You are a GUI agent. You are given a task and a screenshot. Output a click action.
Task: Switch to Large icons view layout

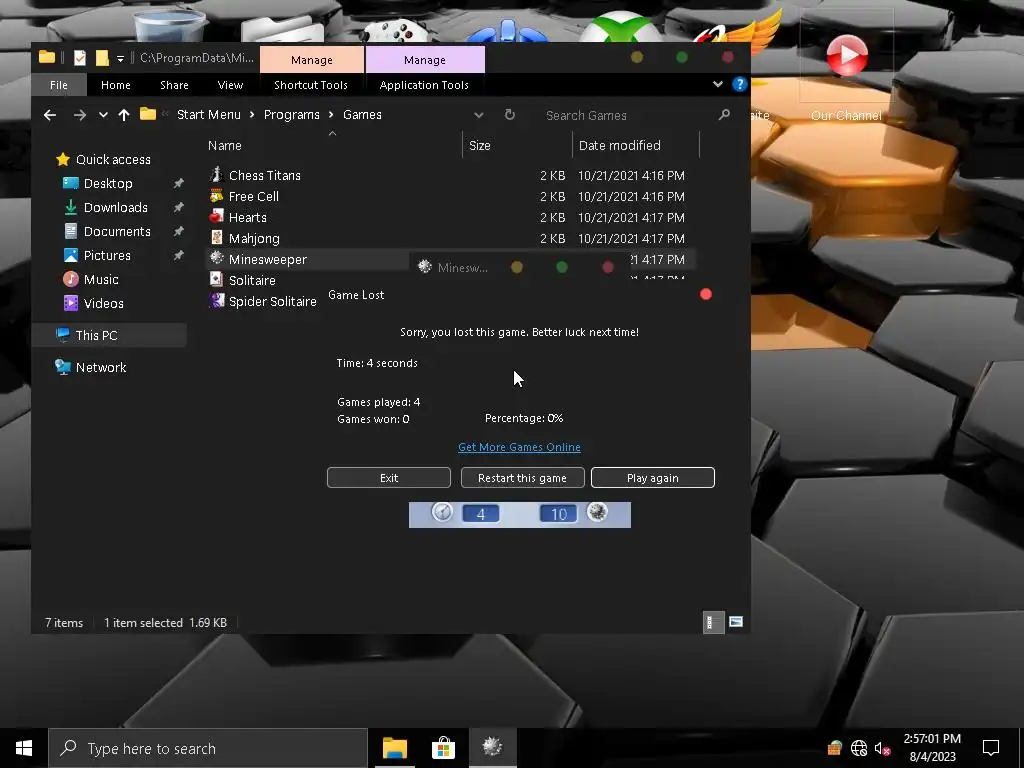click(x=736, y=622)
